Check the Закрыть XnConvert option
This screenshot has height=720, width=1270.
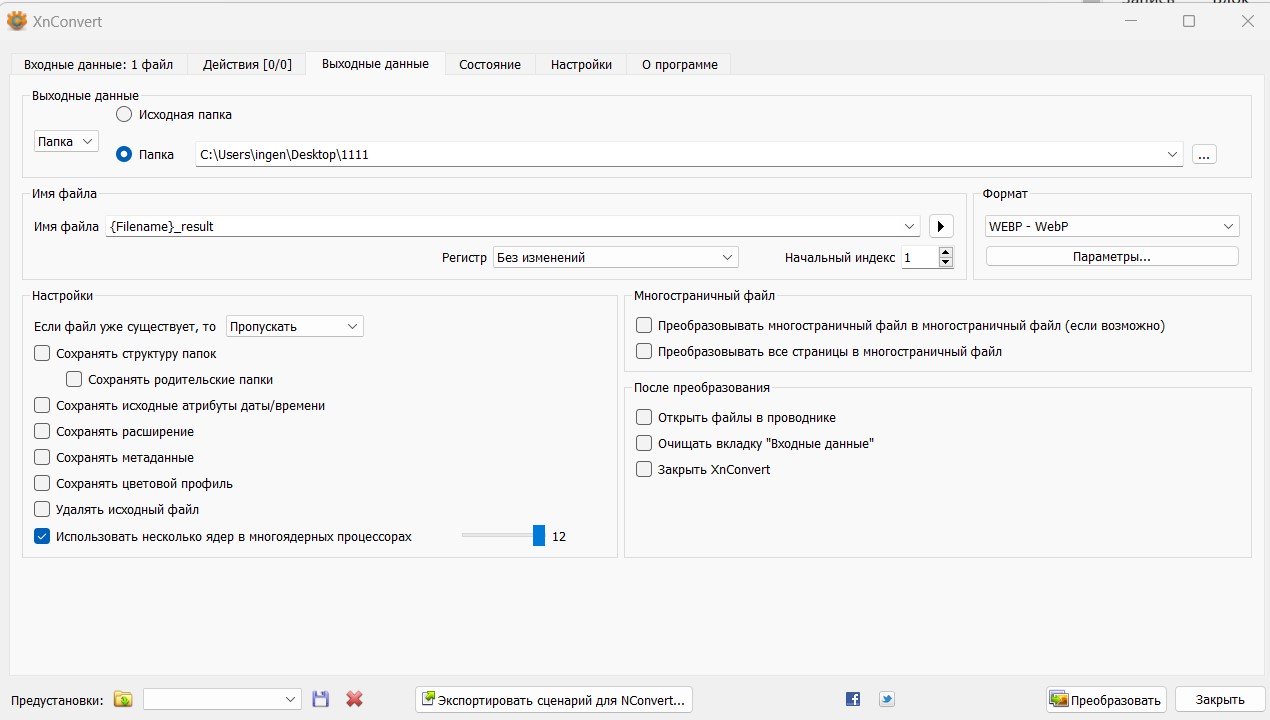(644, 469)
